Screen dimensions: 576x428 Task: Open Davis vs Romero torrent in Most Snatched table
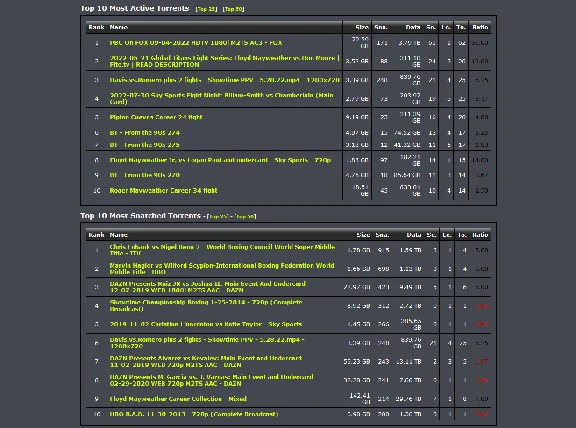(x=207, y=343)
